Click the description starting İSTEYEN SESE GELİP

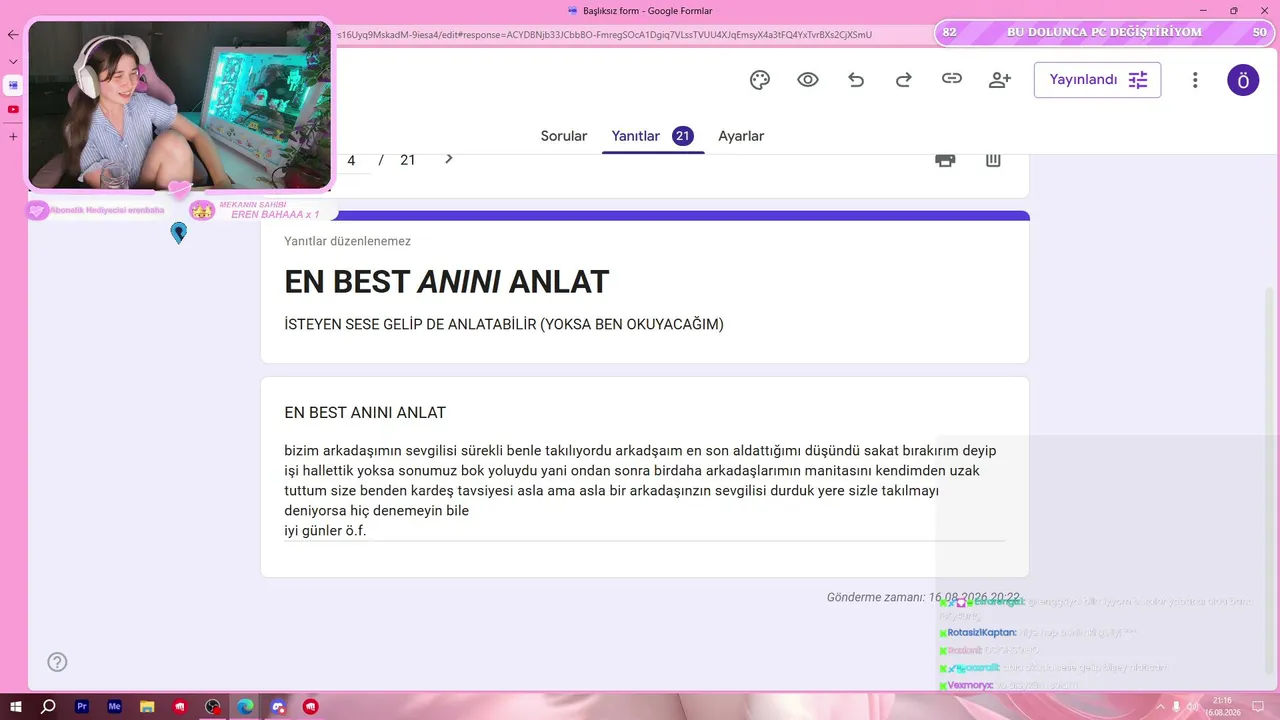coord(504,324)
